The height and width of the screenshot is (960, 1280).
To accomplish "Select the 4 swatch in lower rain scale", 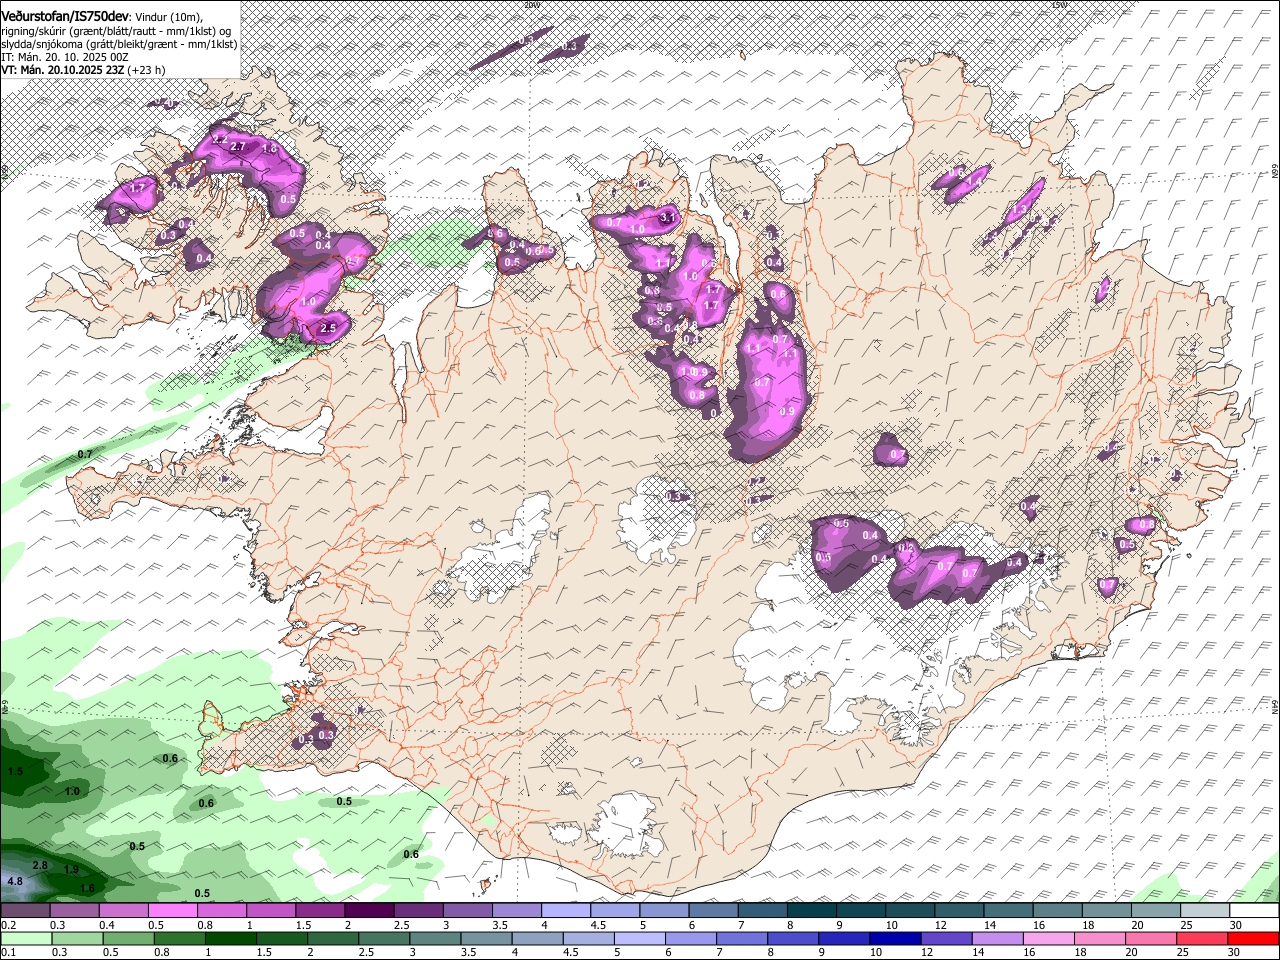I will tap(538, 939).
